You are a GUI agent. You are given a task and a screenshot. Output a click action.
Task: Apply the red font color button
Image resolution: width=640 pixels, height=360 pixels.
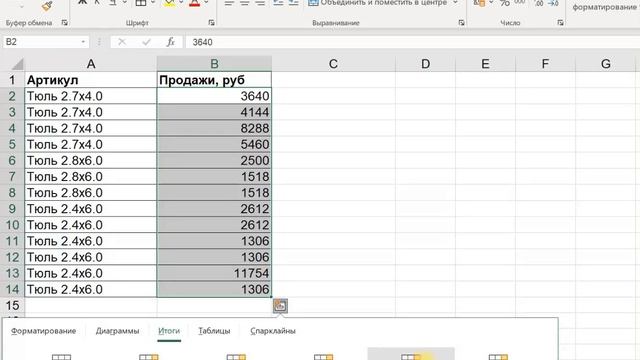pos(195,3)
